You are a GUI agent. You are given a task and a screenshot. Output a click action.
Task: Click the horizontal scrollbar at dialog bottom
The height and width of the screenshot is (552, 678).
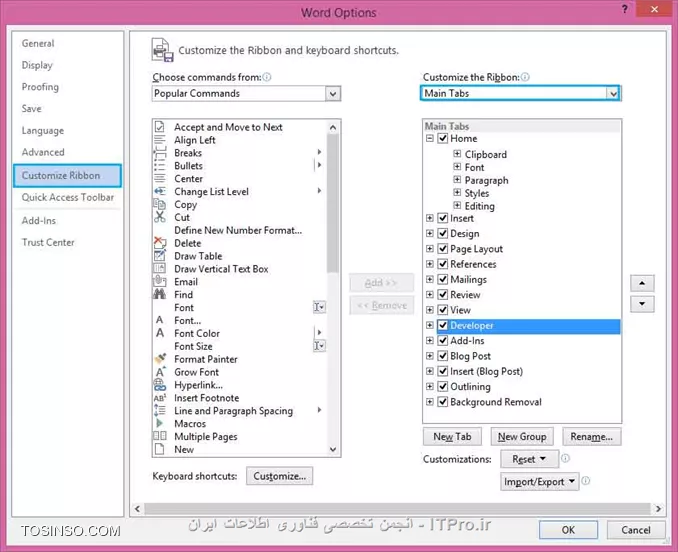[x=397, y=509]
